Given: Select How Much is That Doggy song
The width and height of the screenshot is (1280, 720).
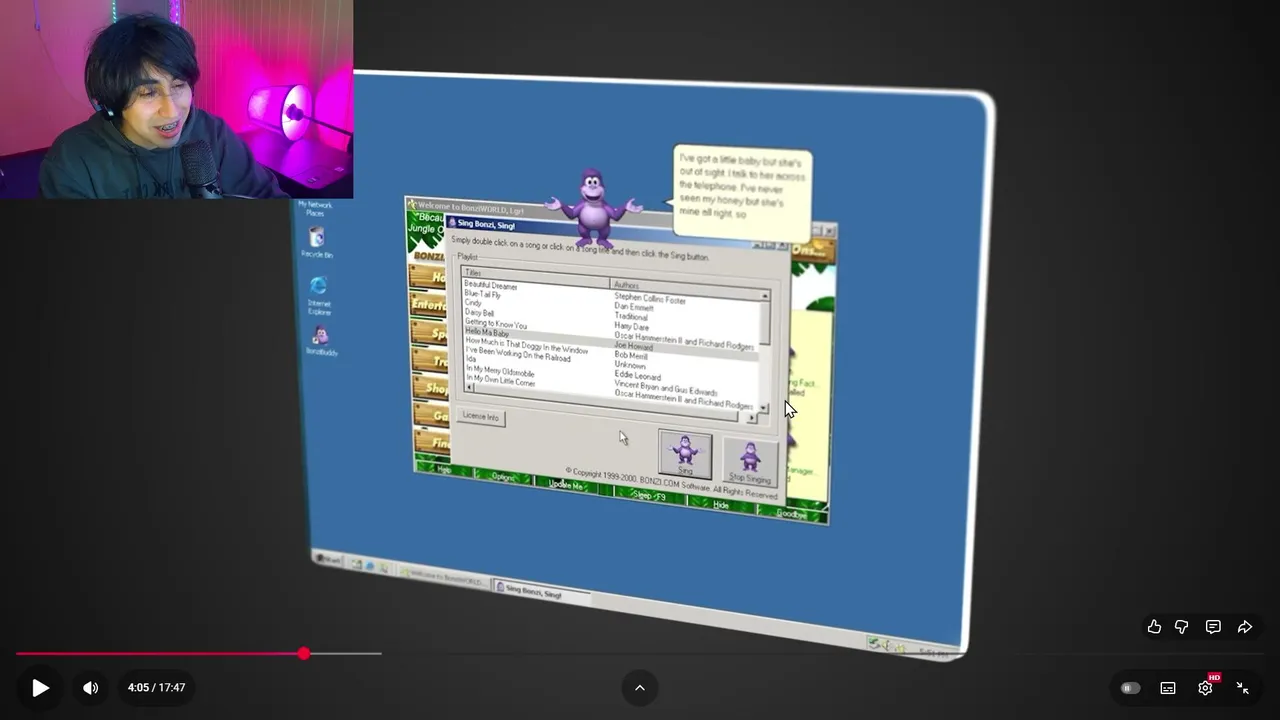Looking at the screenshot, I should 527,346.
